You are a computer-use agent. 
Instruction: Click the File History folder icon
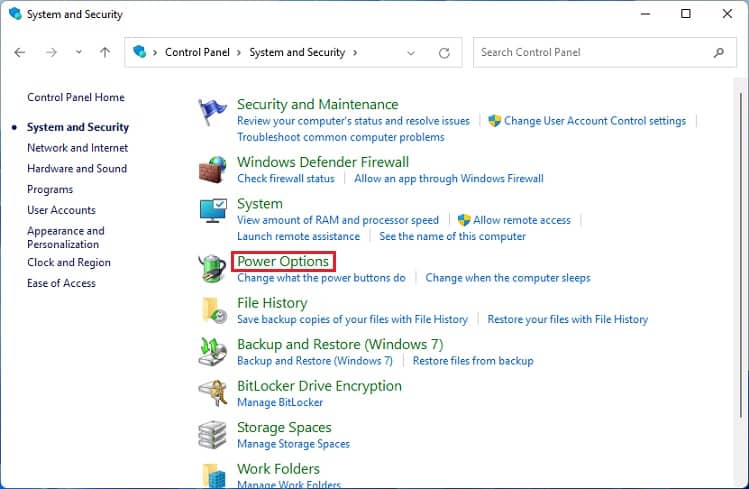214,310
